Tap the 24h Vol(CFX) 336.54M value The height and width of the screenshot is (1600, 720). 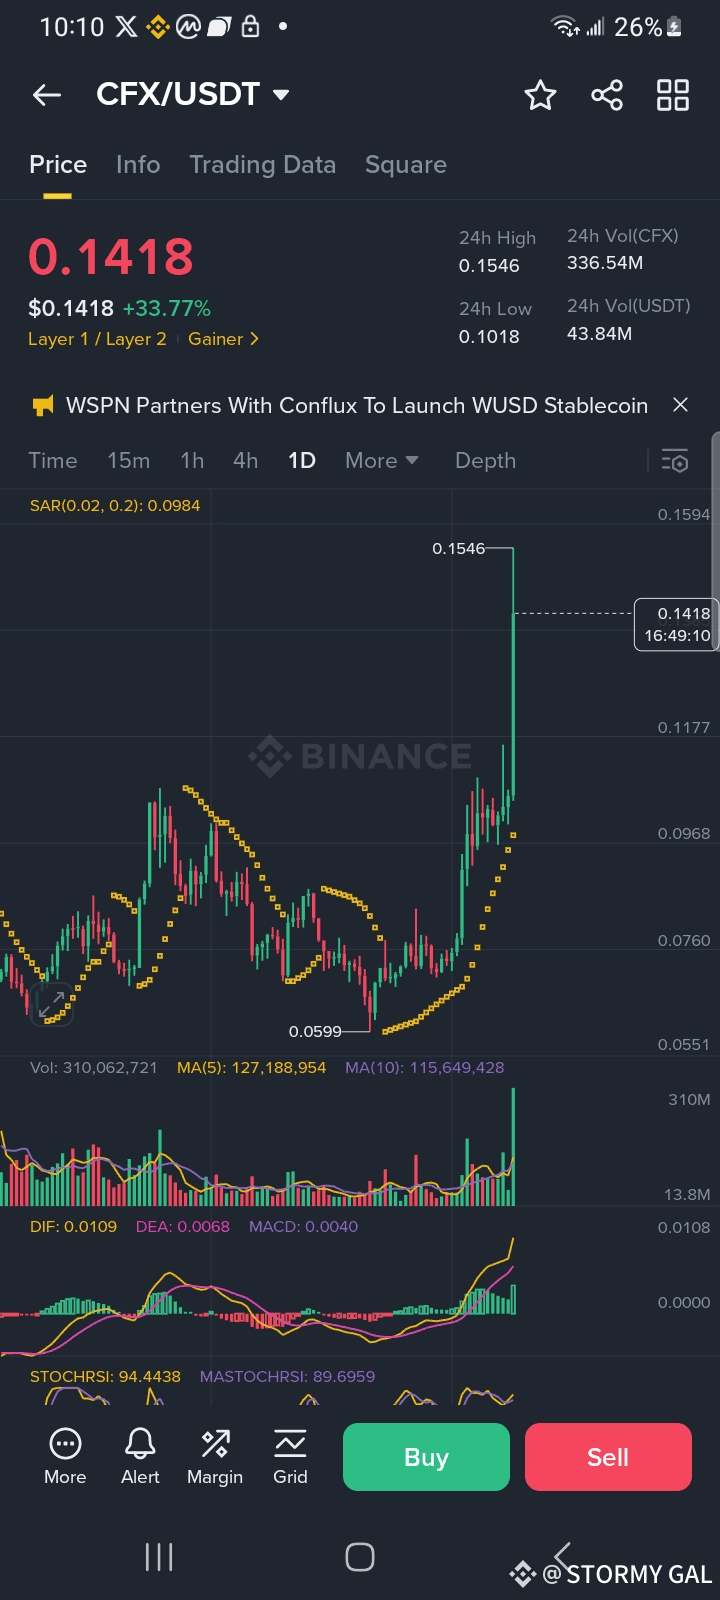tap(605, 263)
